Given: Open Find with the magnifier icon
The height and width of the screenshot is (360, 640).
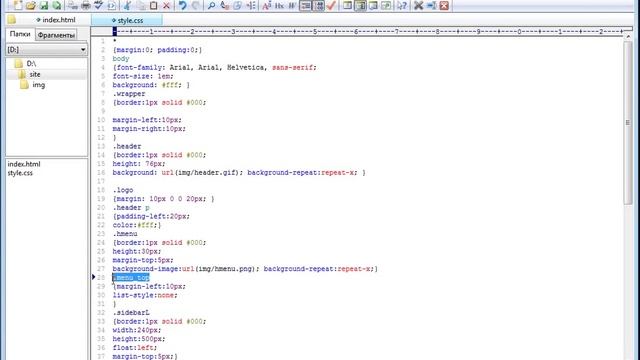Looking at the screenshot, I should [211, 5].
